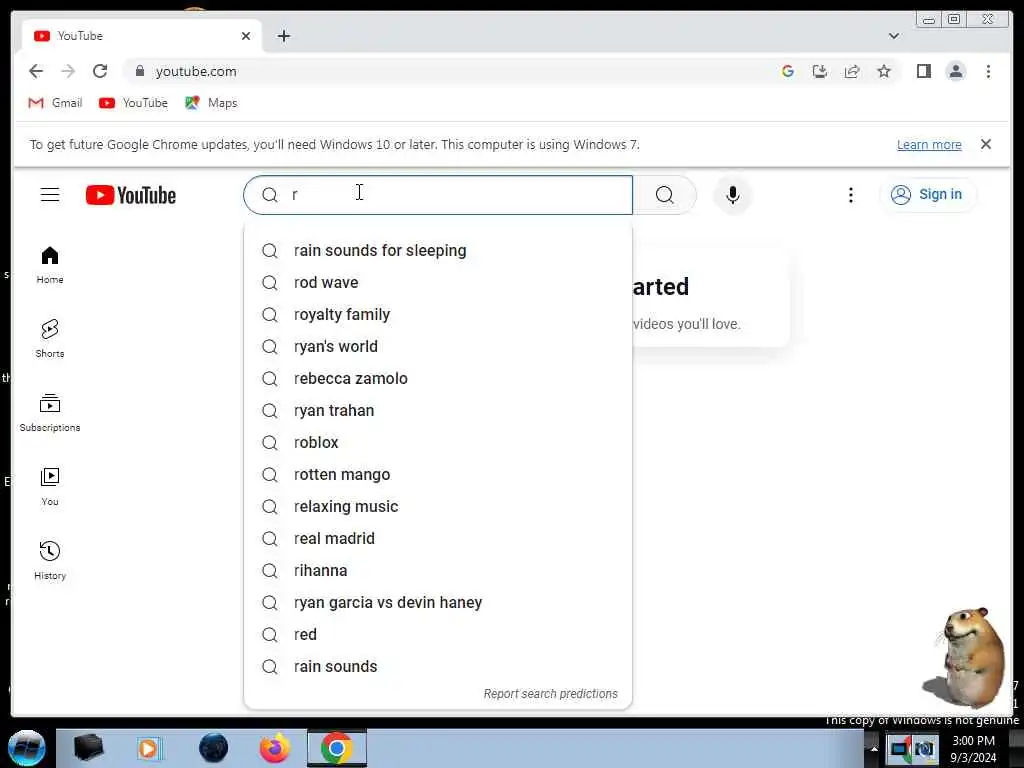Select suggestion ryan trahan
Screen dimensions: 1024x768
(x=438, y=411)
